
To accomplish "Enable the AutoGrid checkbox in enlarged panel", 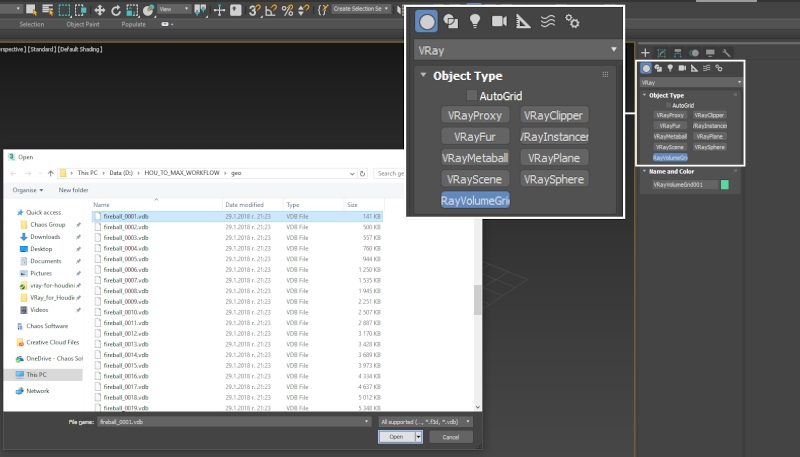I will (472, 95).
